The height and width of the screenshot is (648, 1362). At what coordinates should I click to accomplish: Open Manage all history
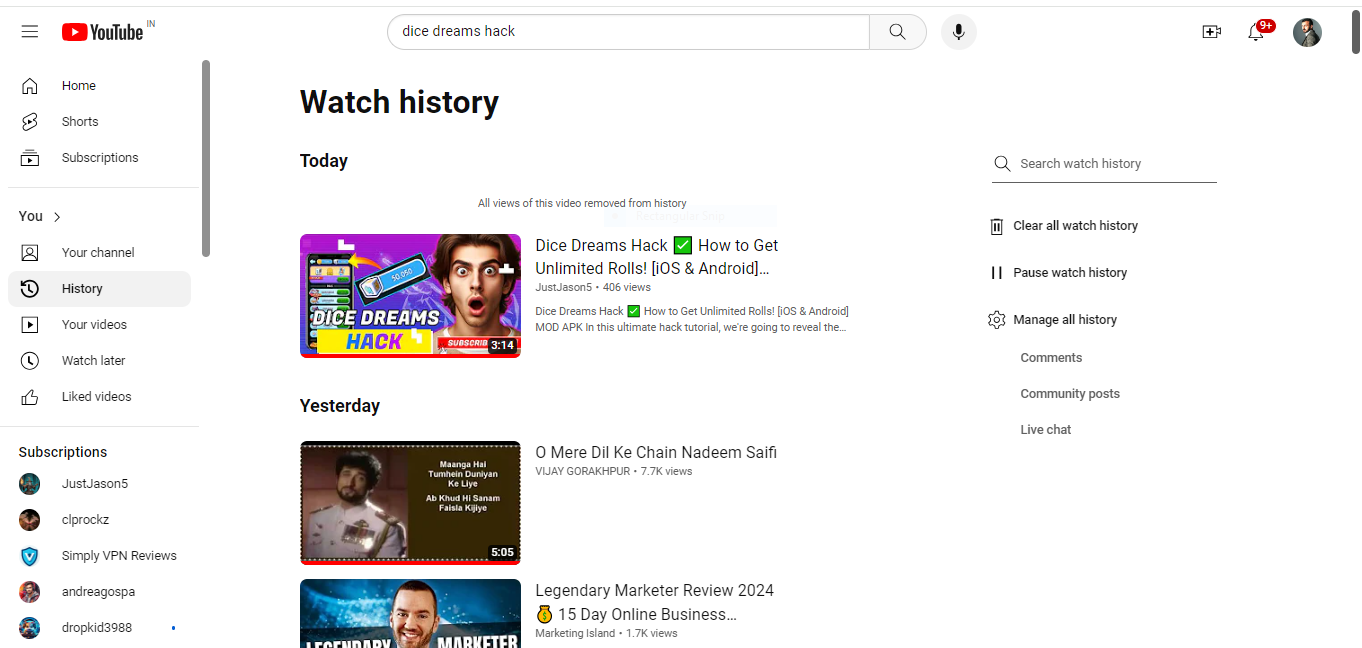[x=1052, y=320]
